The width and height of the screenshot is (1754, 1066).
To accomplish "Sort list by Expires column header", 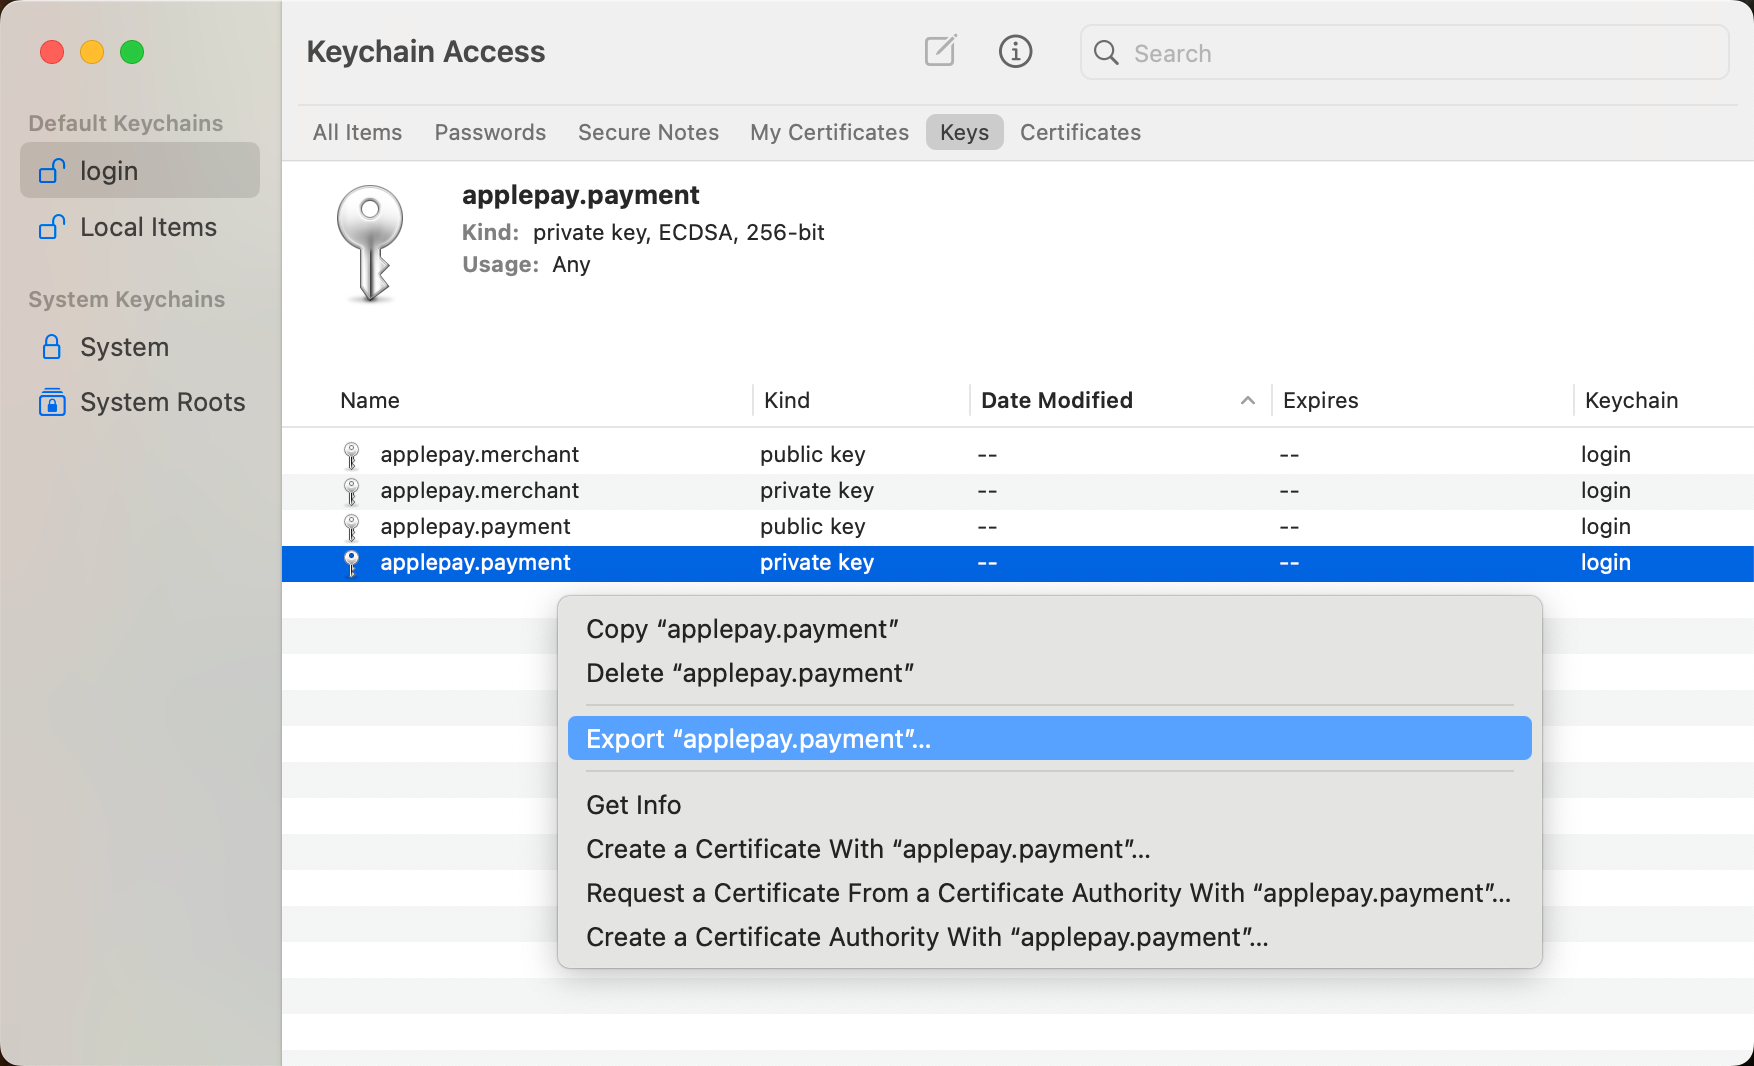I will [x=1320, y=401].
